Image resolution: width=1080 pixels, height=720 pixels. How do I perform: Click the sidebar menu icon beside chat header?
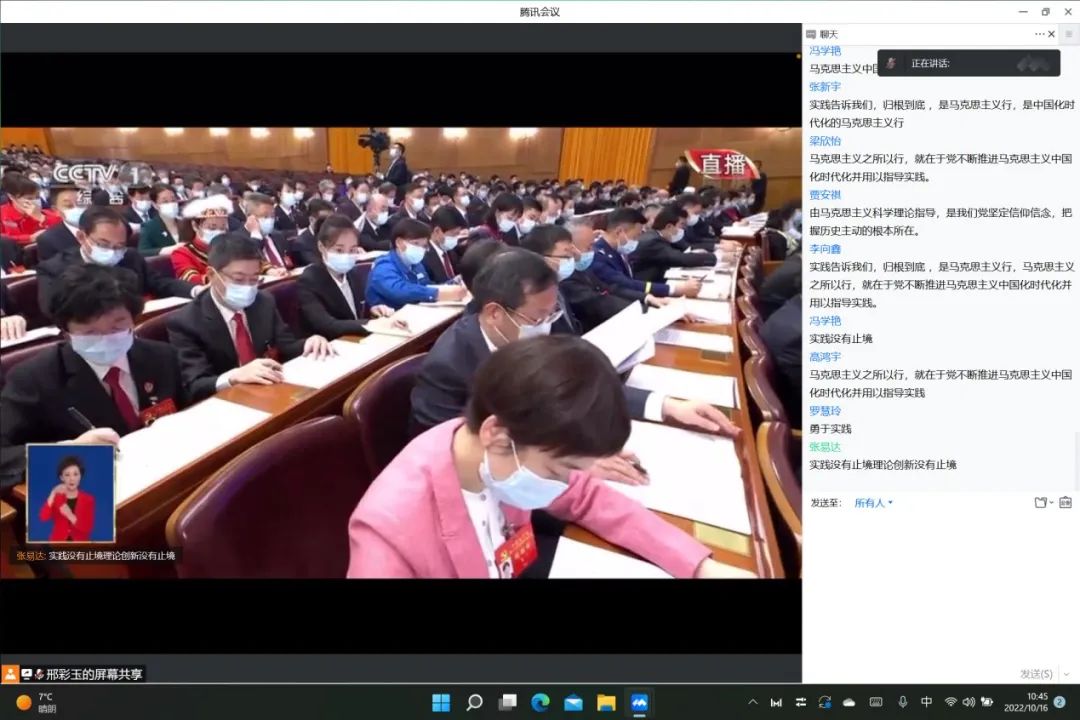1068,34
